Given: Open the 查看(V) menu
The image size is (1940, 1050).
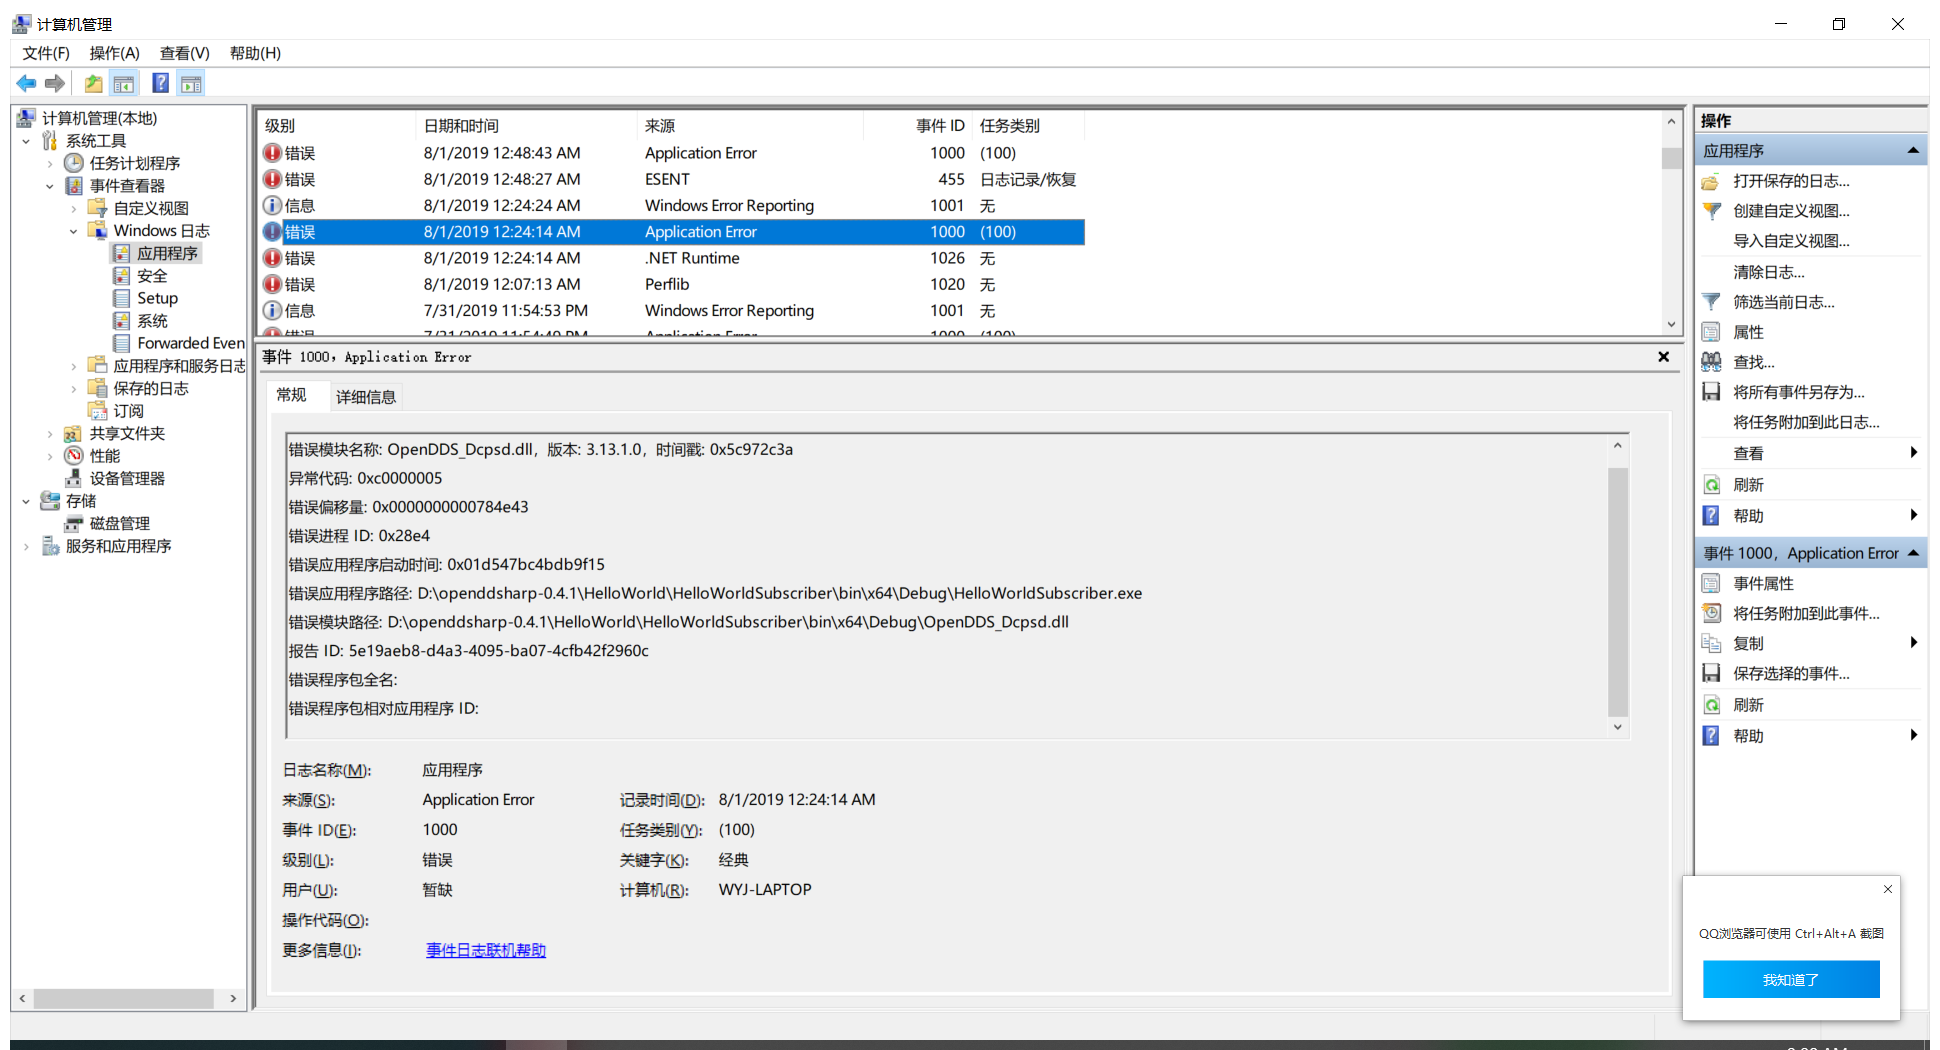Looking at the screenshot, I should pyautogui.click(x=183, y=53).
